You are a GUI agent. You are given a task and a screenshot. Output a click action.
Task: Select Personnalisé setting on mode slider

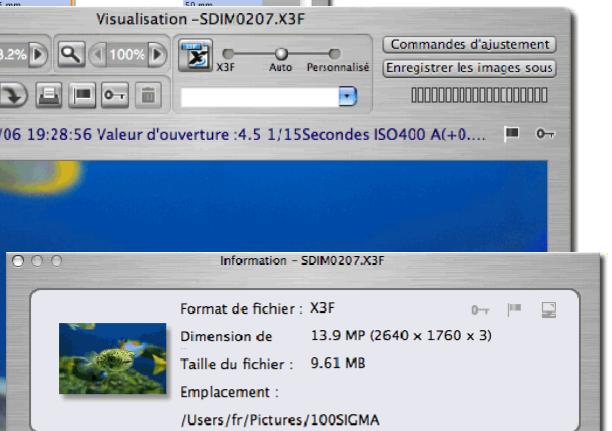334,53
